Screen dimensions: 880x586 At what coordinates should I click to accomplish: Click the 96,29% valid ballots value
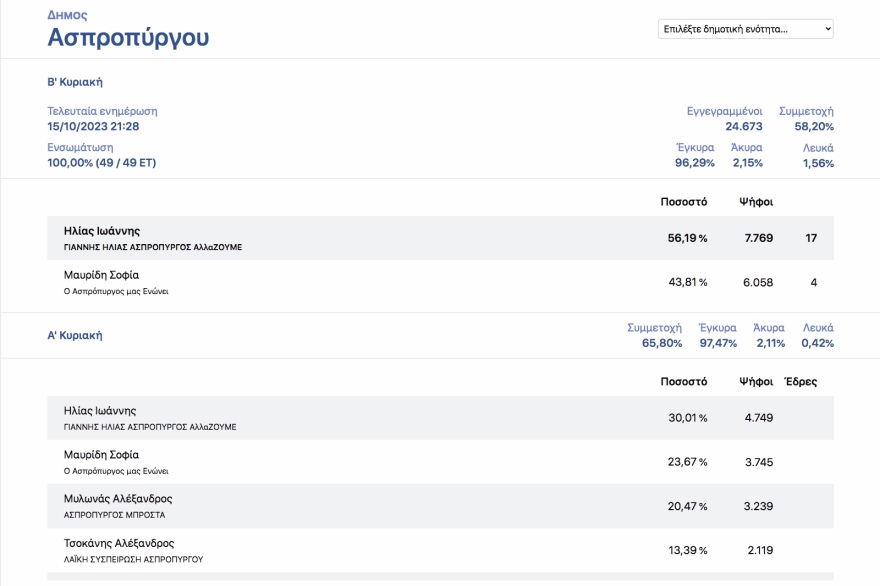(x=694, y=163)
